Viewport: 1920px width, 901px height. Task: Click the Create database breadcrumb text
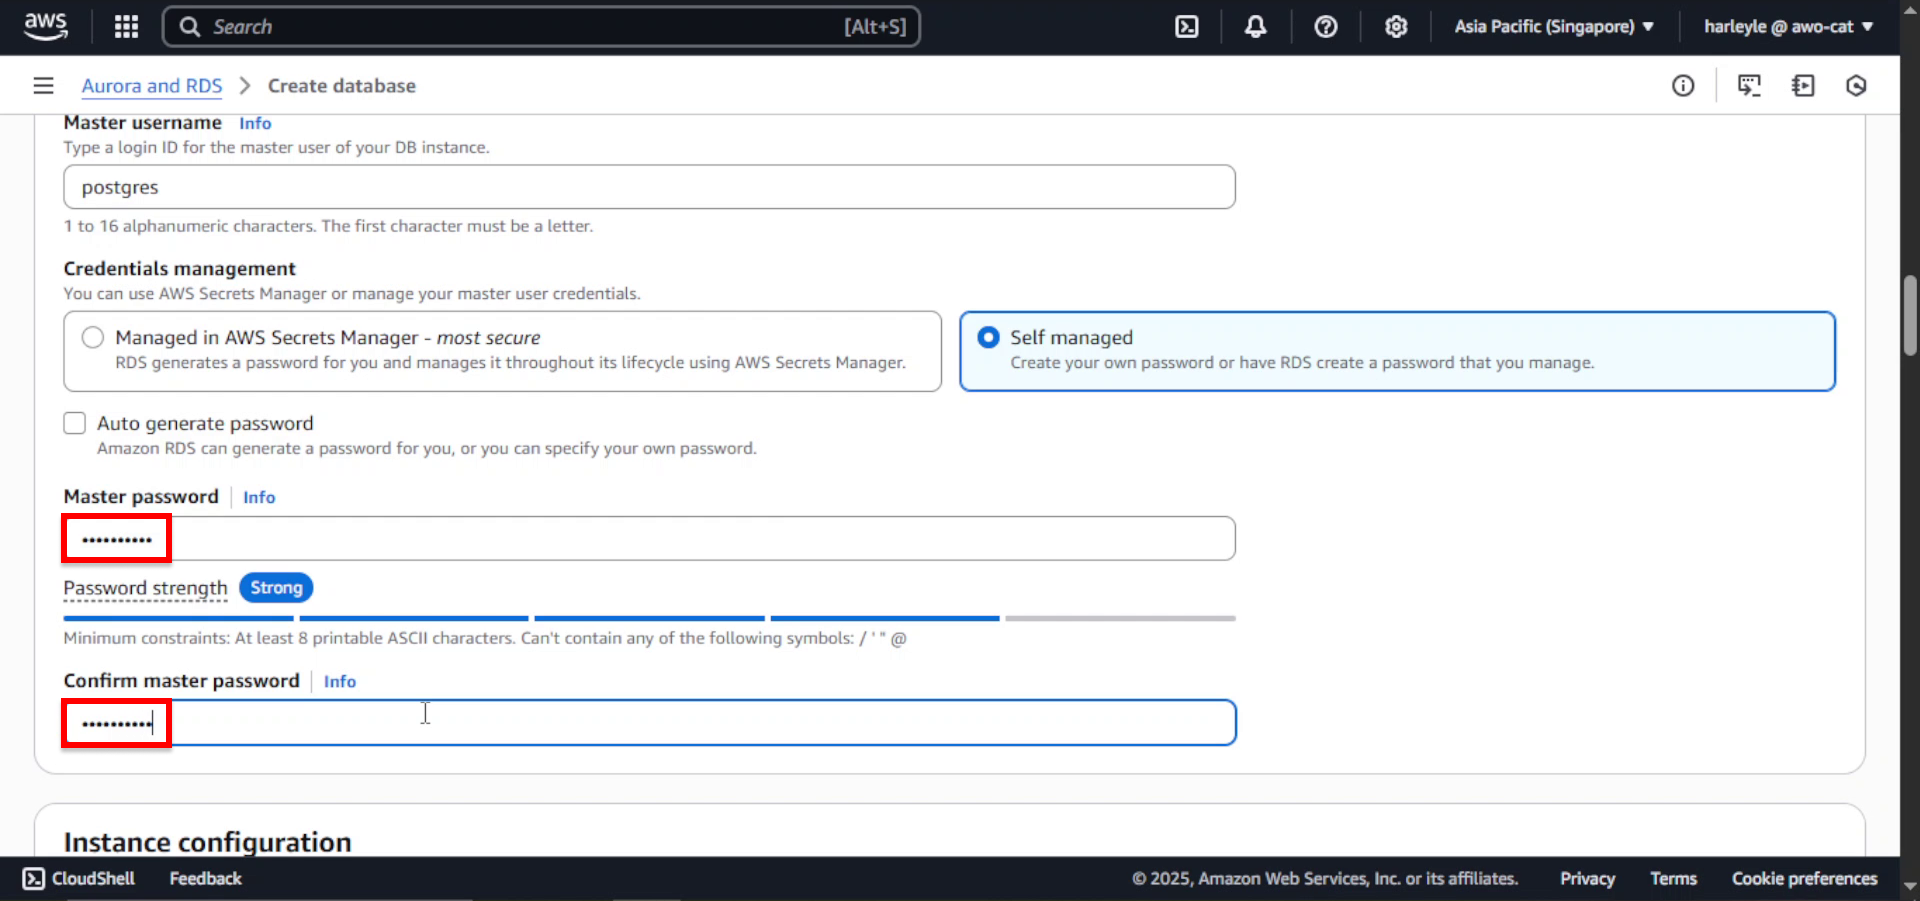(341, 86)
